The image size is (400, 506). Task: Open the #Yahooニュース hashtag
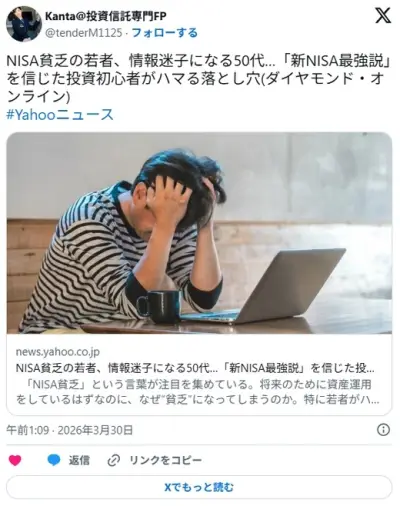coord(60,115)
